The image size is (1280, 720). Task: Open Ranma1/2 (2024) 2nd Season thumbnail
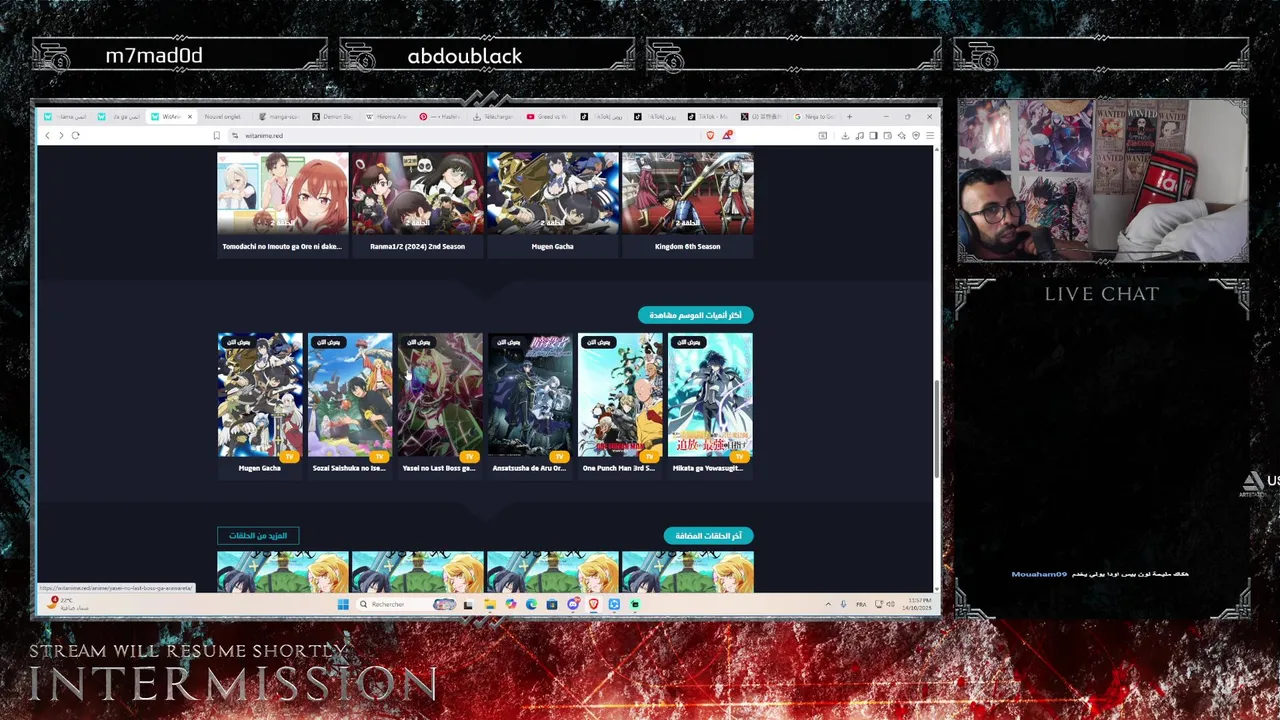[417, 193]
